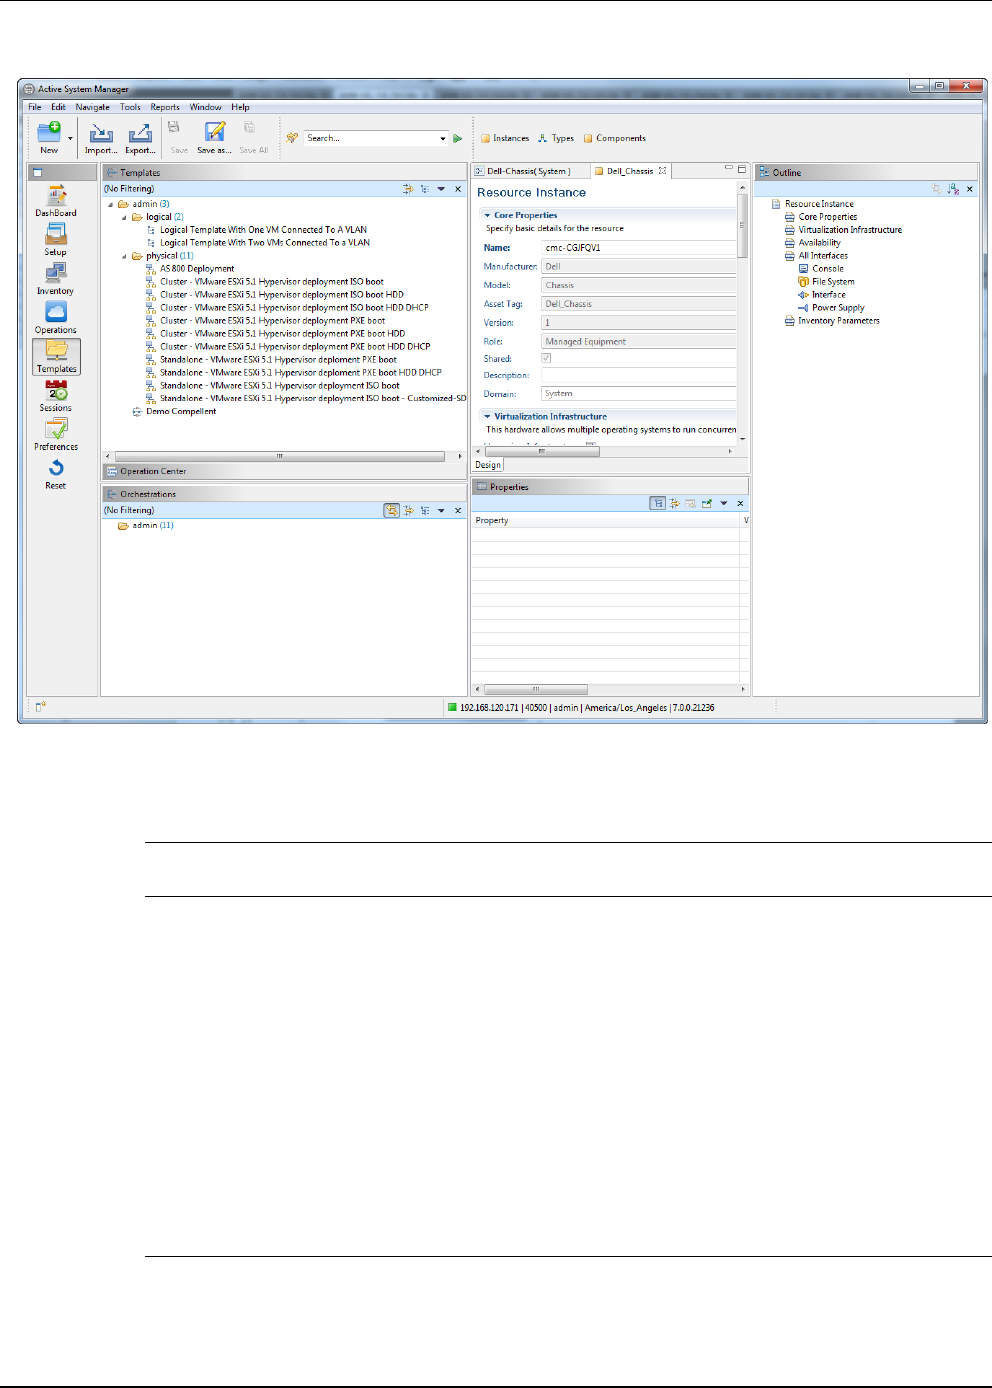Click the Name field cmc-CGJFQV1

639,248
